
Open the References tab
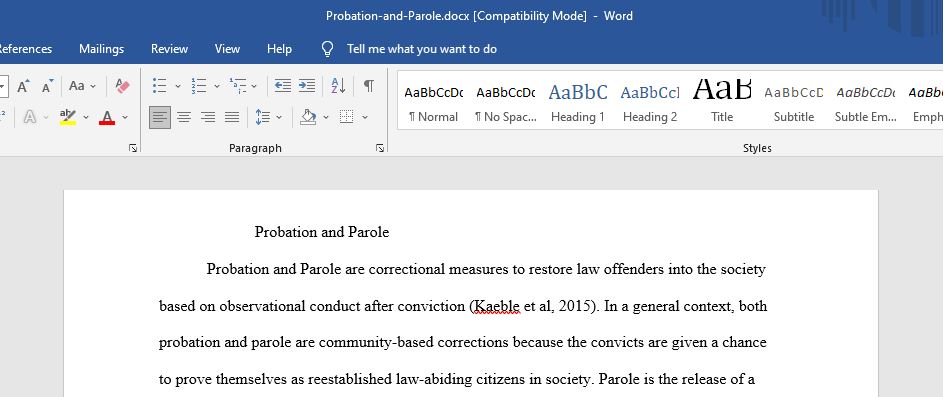[x=26, y=49]
